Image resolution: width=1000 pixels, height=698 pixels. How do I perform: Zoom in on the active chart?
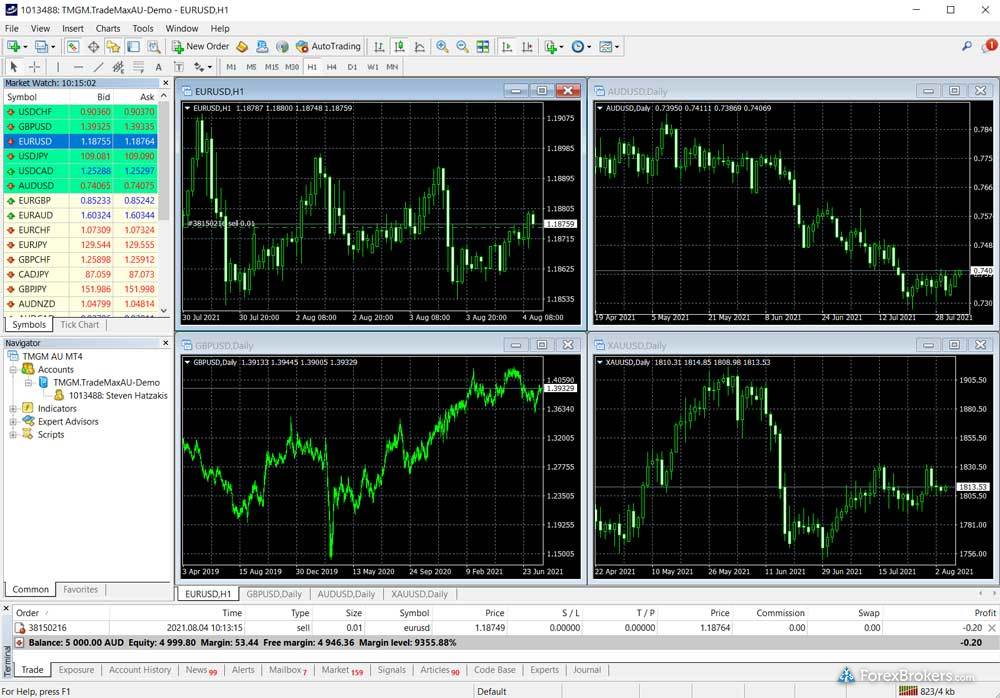[442, 46]
